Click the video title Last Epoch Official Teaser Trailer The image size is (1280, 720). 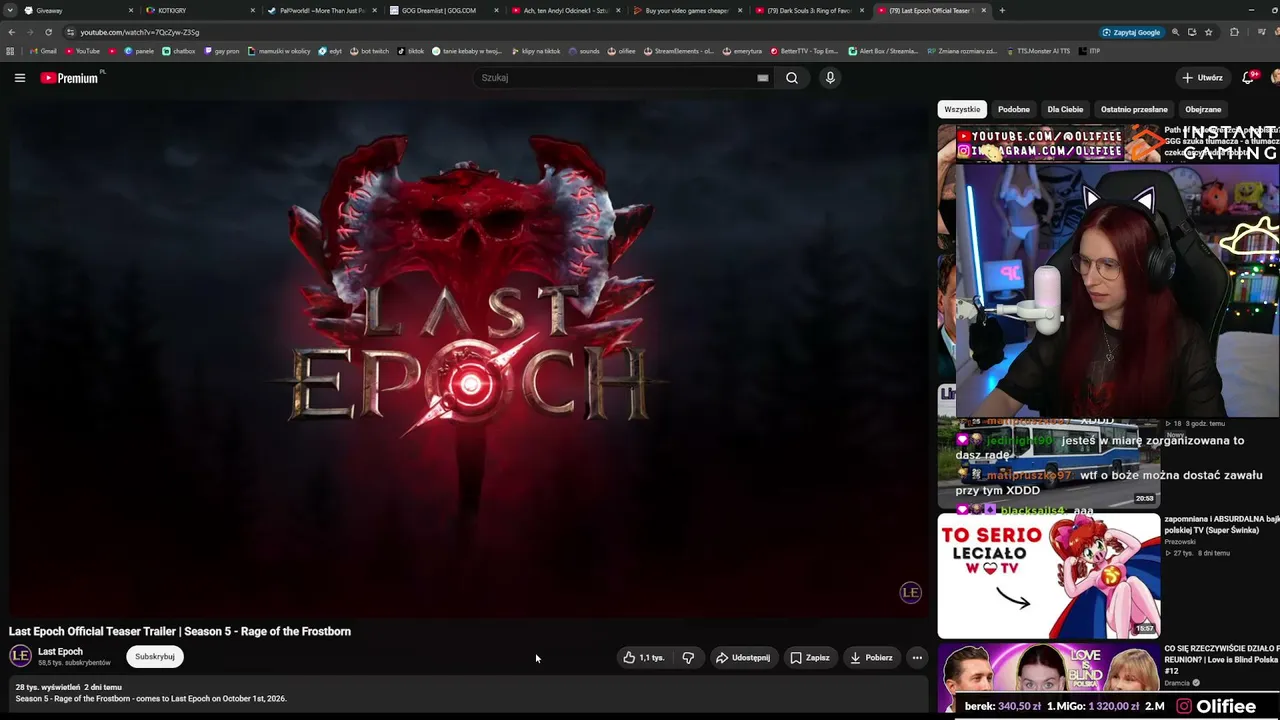click(x=180, y=631)
